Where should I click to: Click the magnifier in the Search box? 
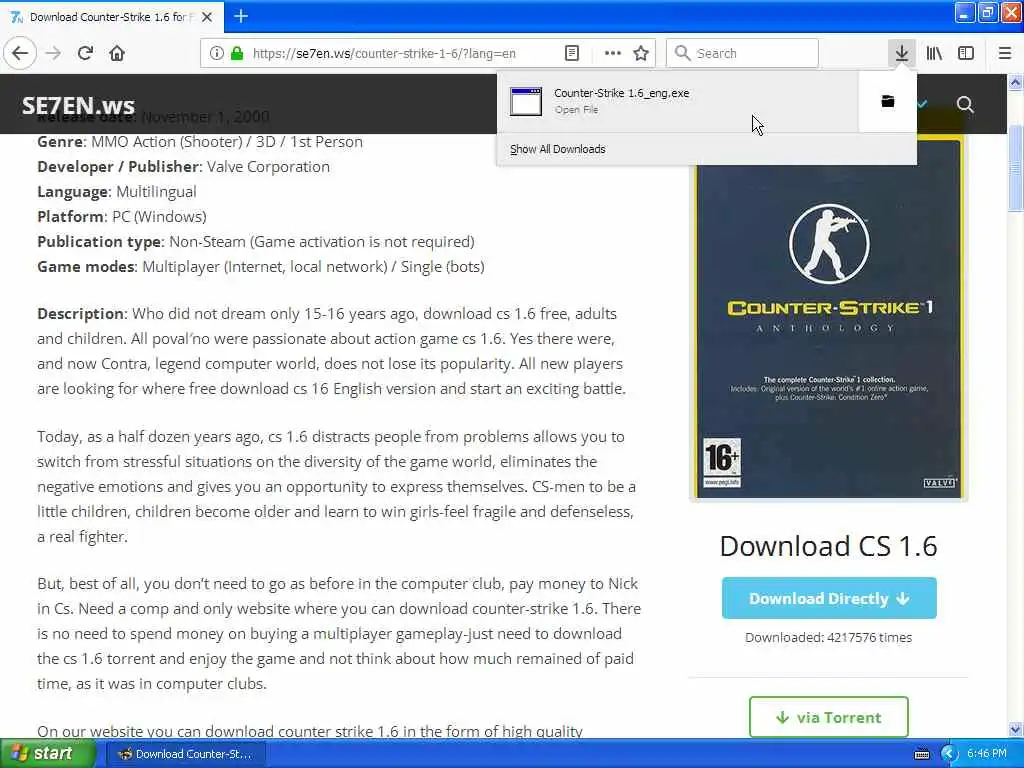point(682,53)
